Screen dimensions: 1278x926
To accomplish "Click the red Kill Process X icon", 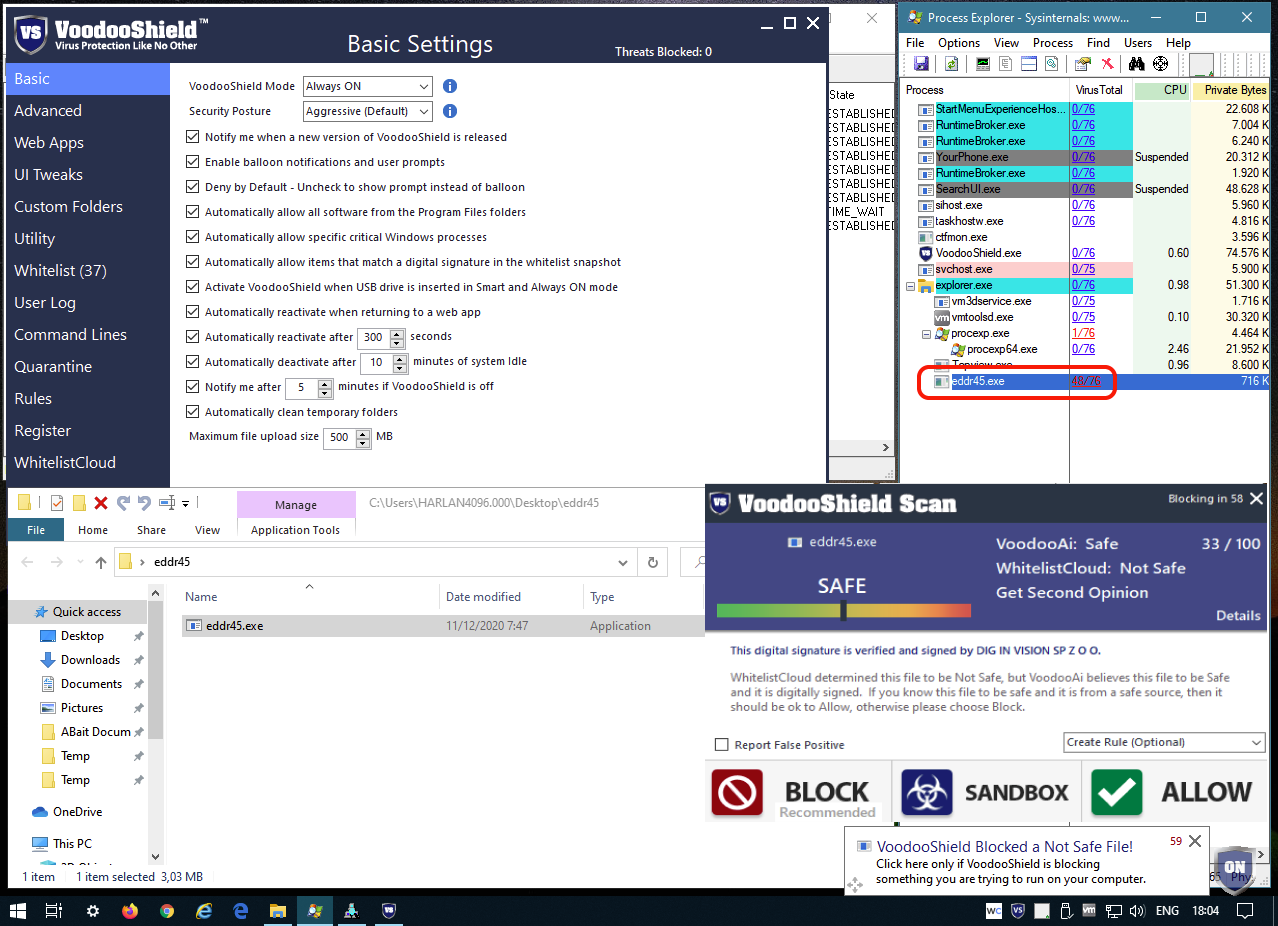I will tap(1107, 64).
